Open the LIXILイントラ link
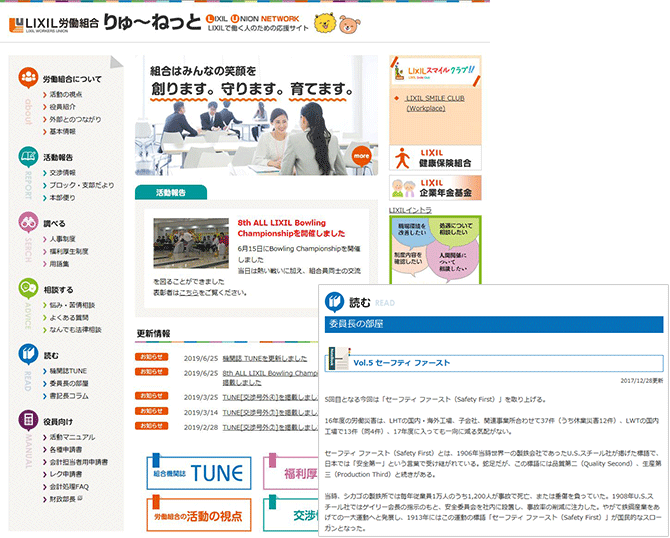Screen dimensions: 670x538 point(410,210)
